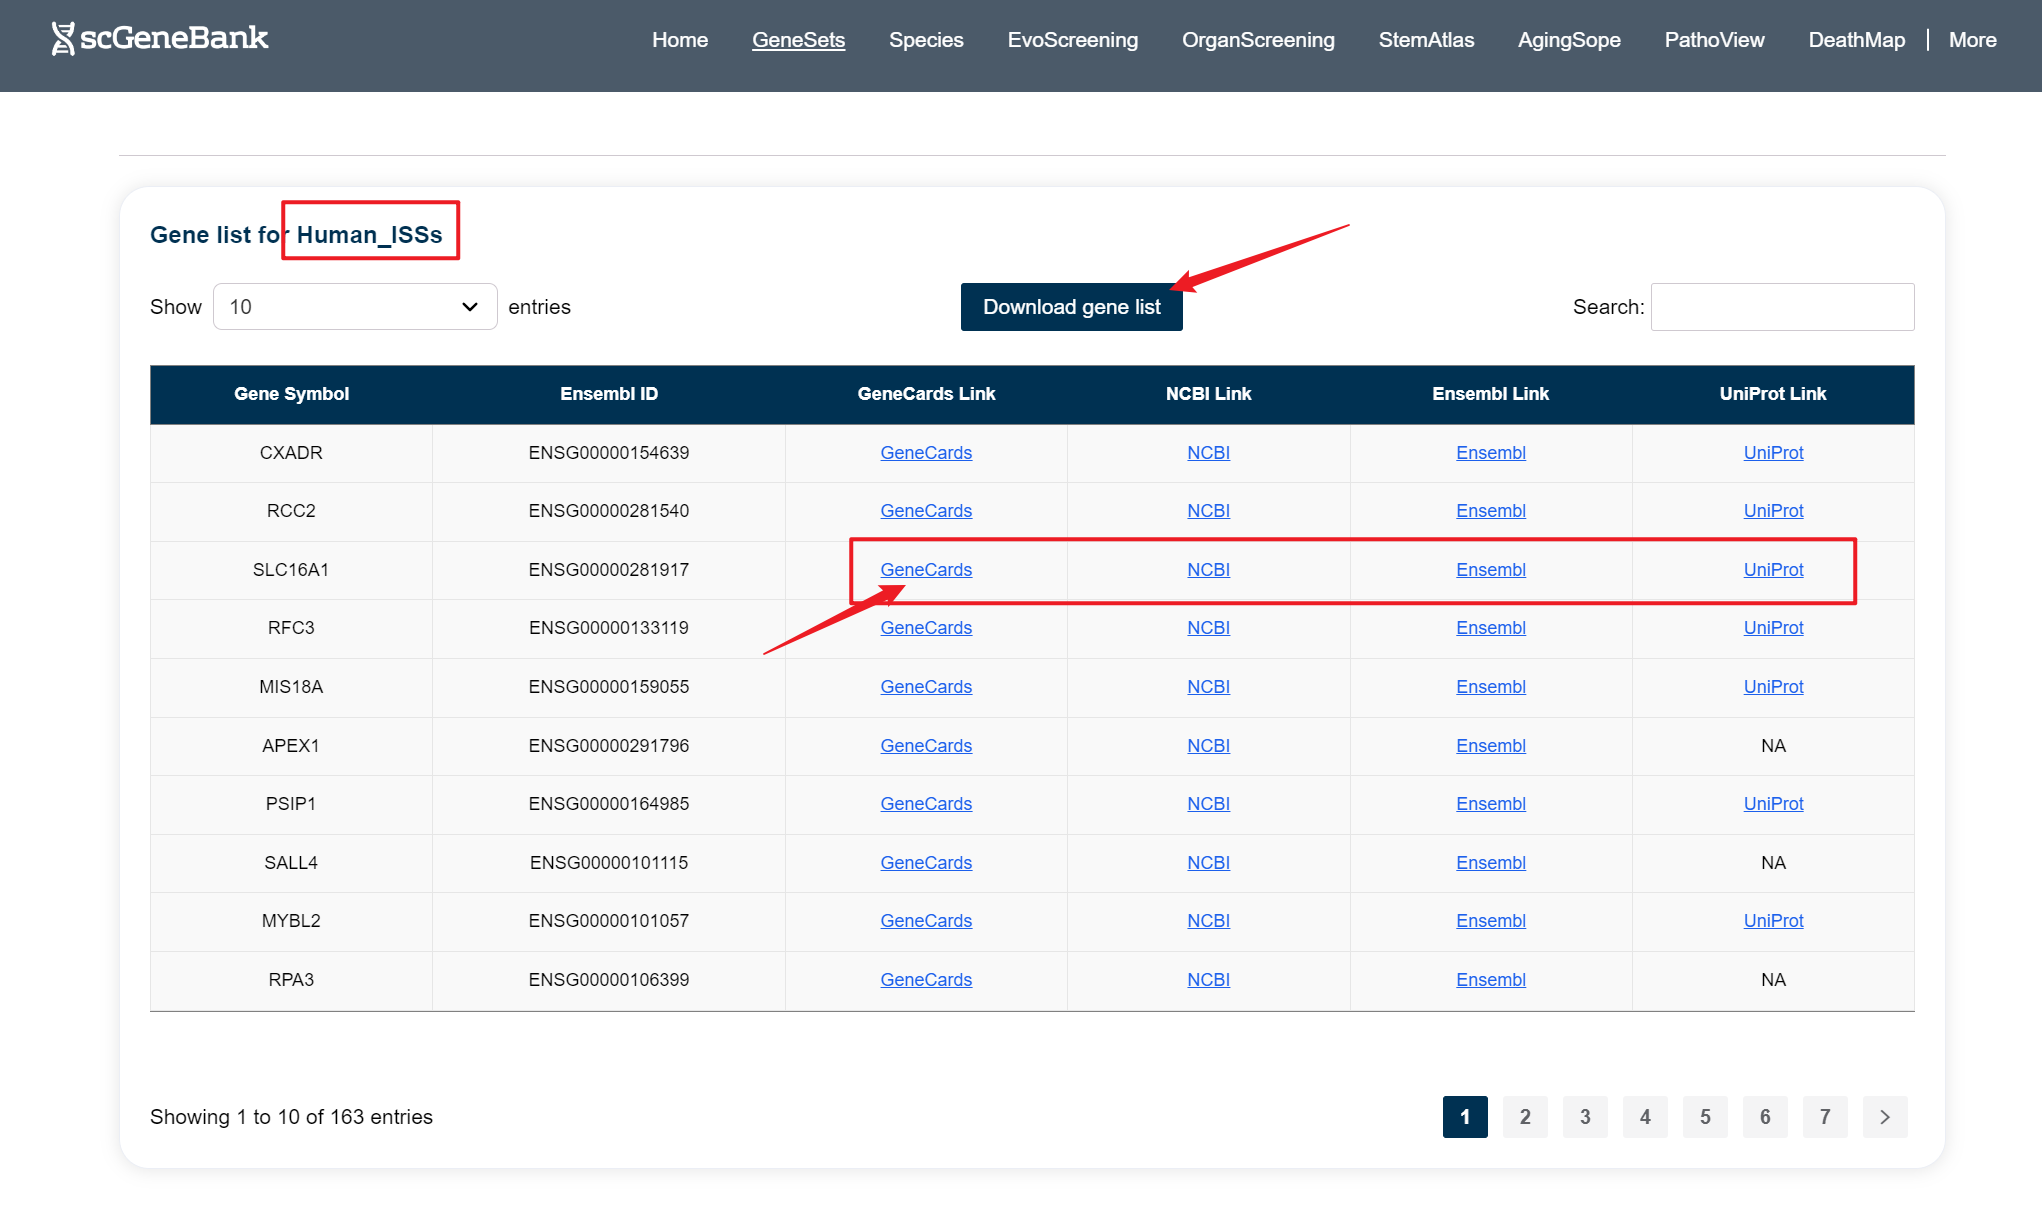Sort by Gene Symbol column header

point(291,394)
